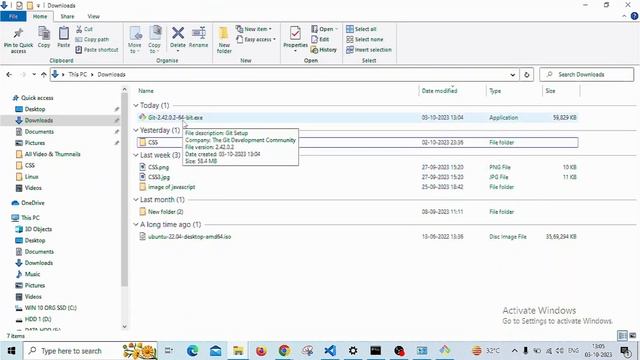Click Copy path in ribbon
Screen dimensions: 640x360
92,39
